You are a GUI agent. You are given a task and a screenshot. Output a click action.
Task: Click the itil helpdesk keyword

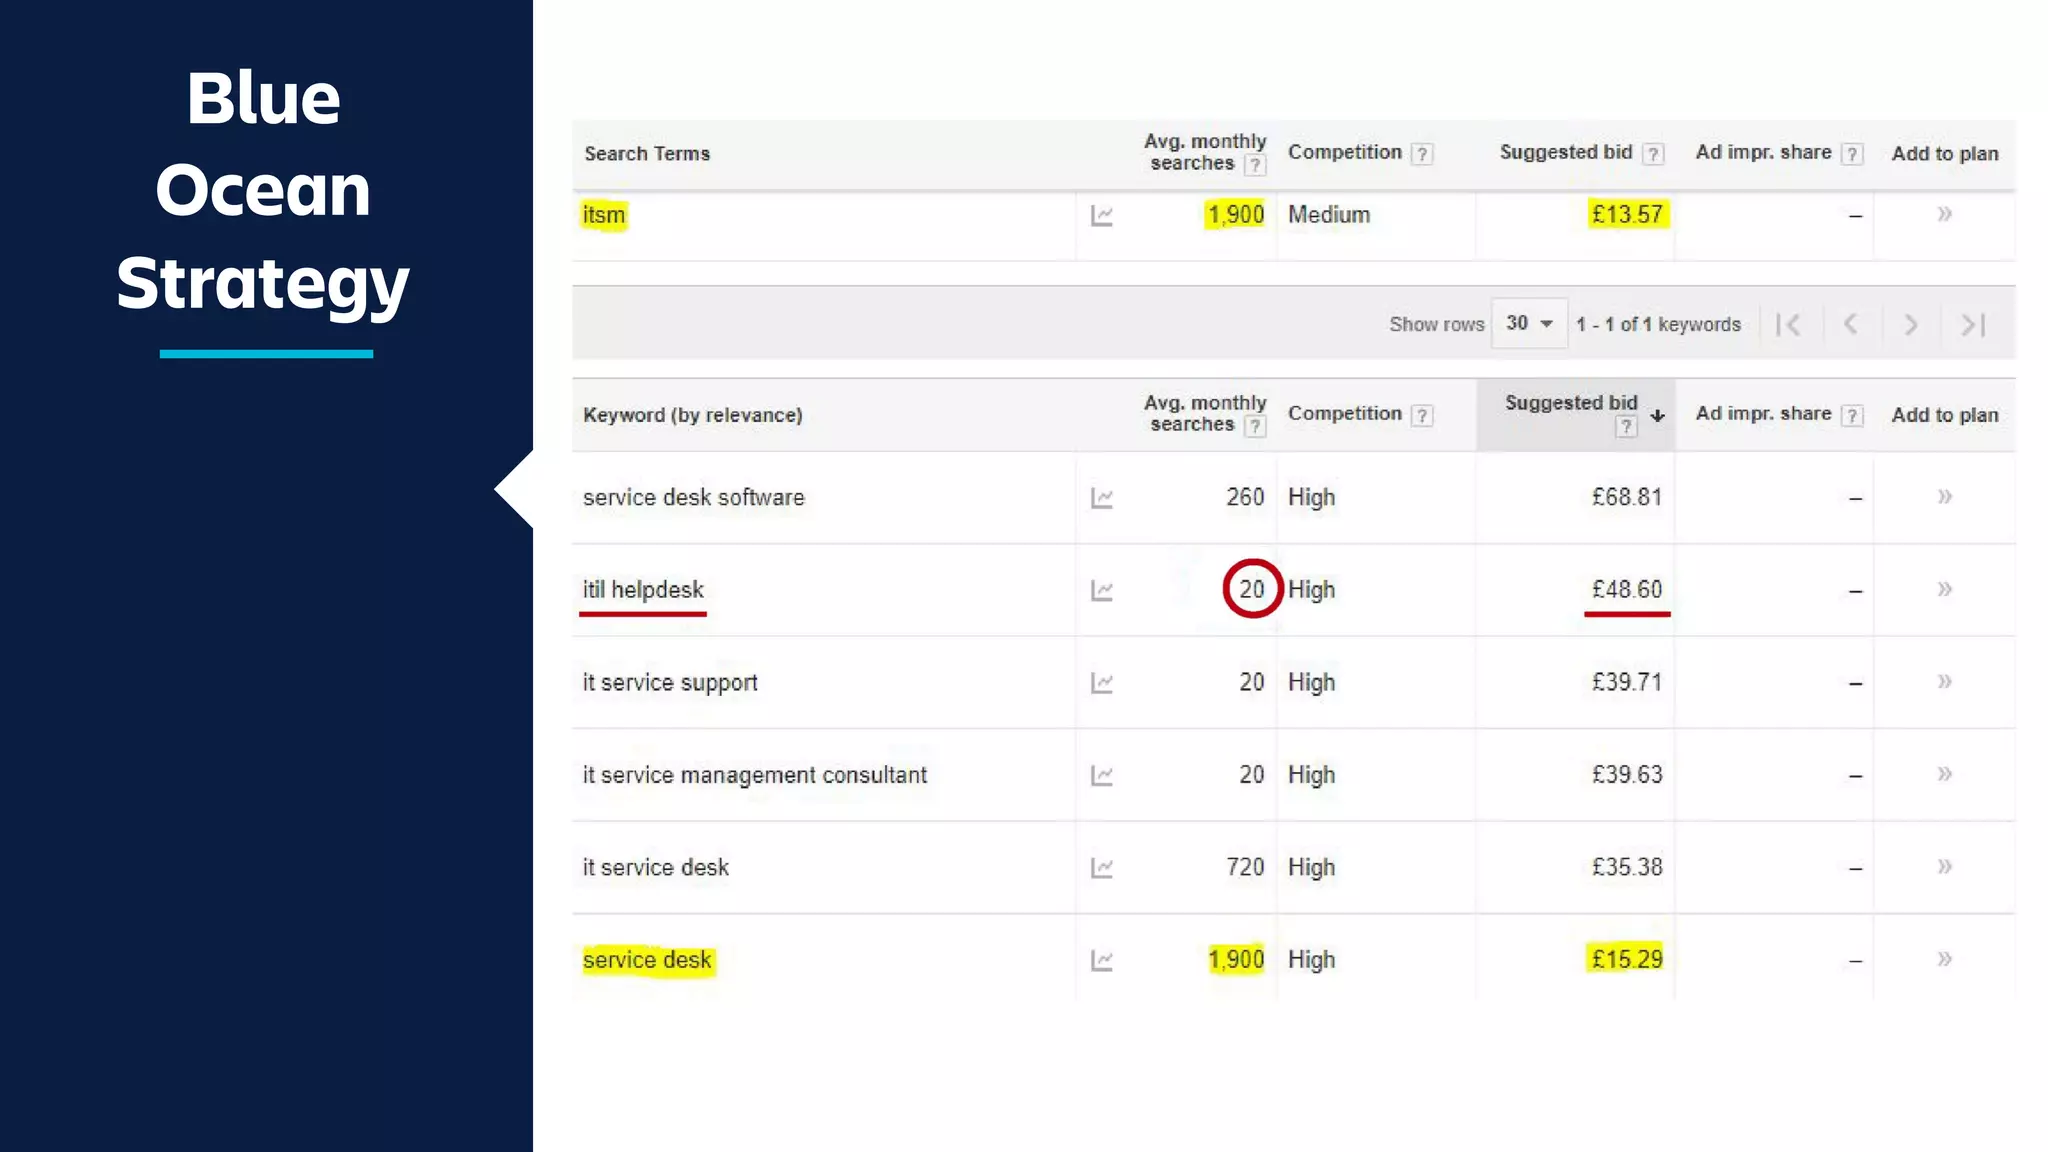643,590
